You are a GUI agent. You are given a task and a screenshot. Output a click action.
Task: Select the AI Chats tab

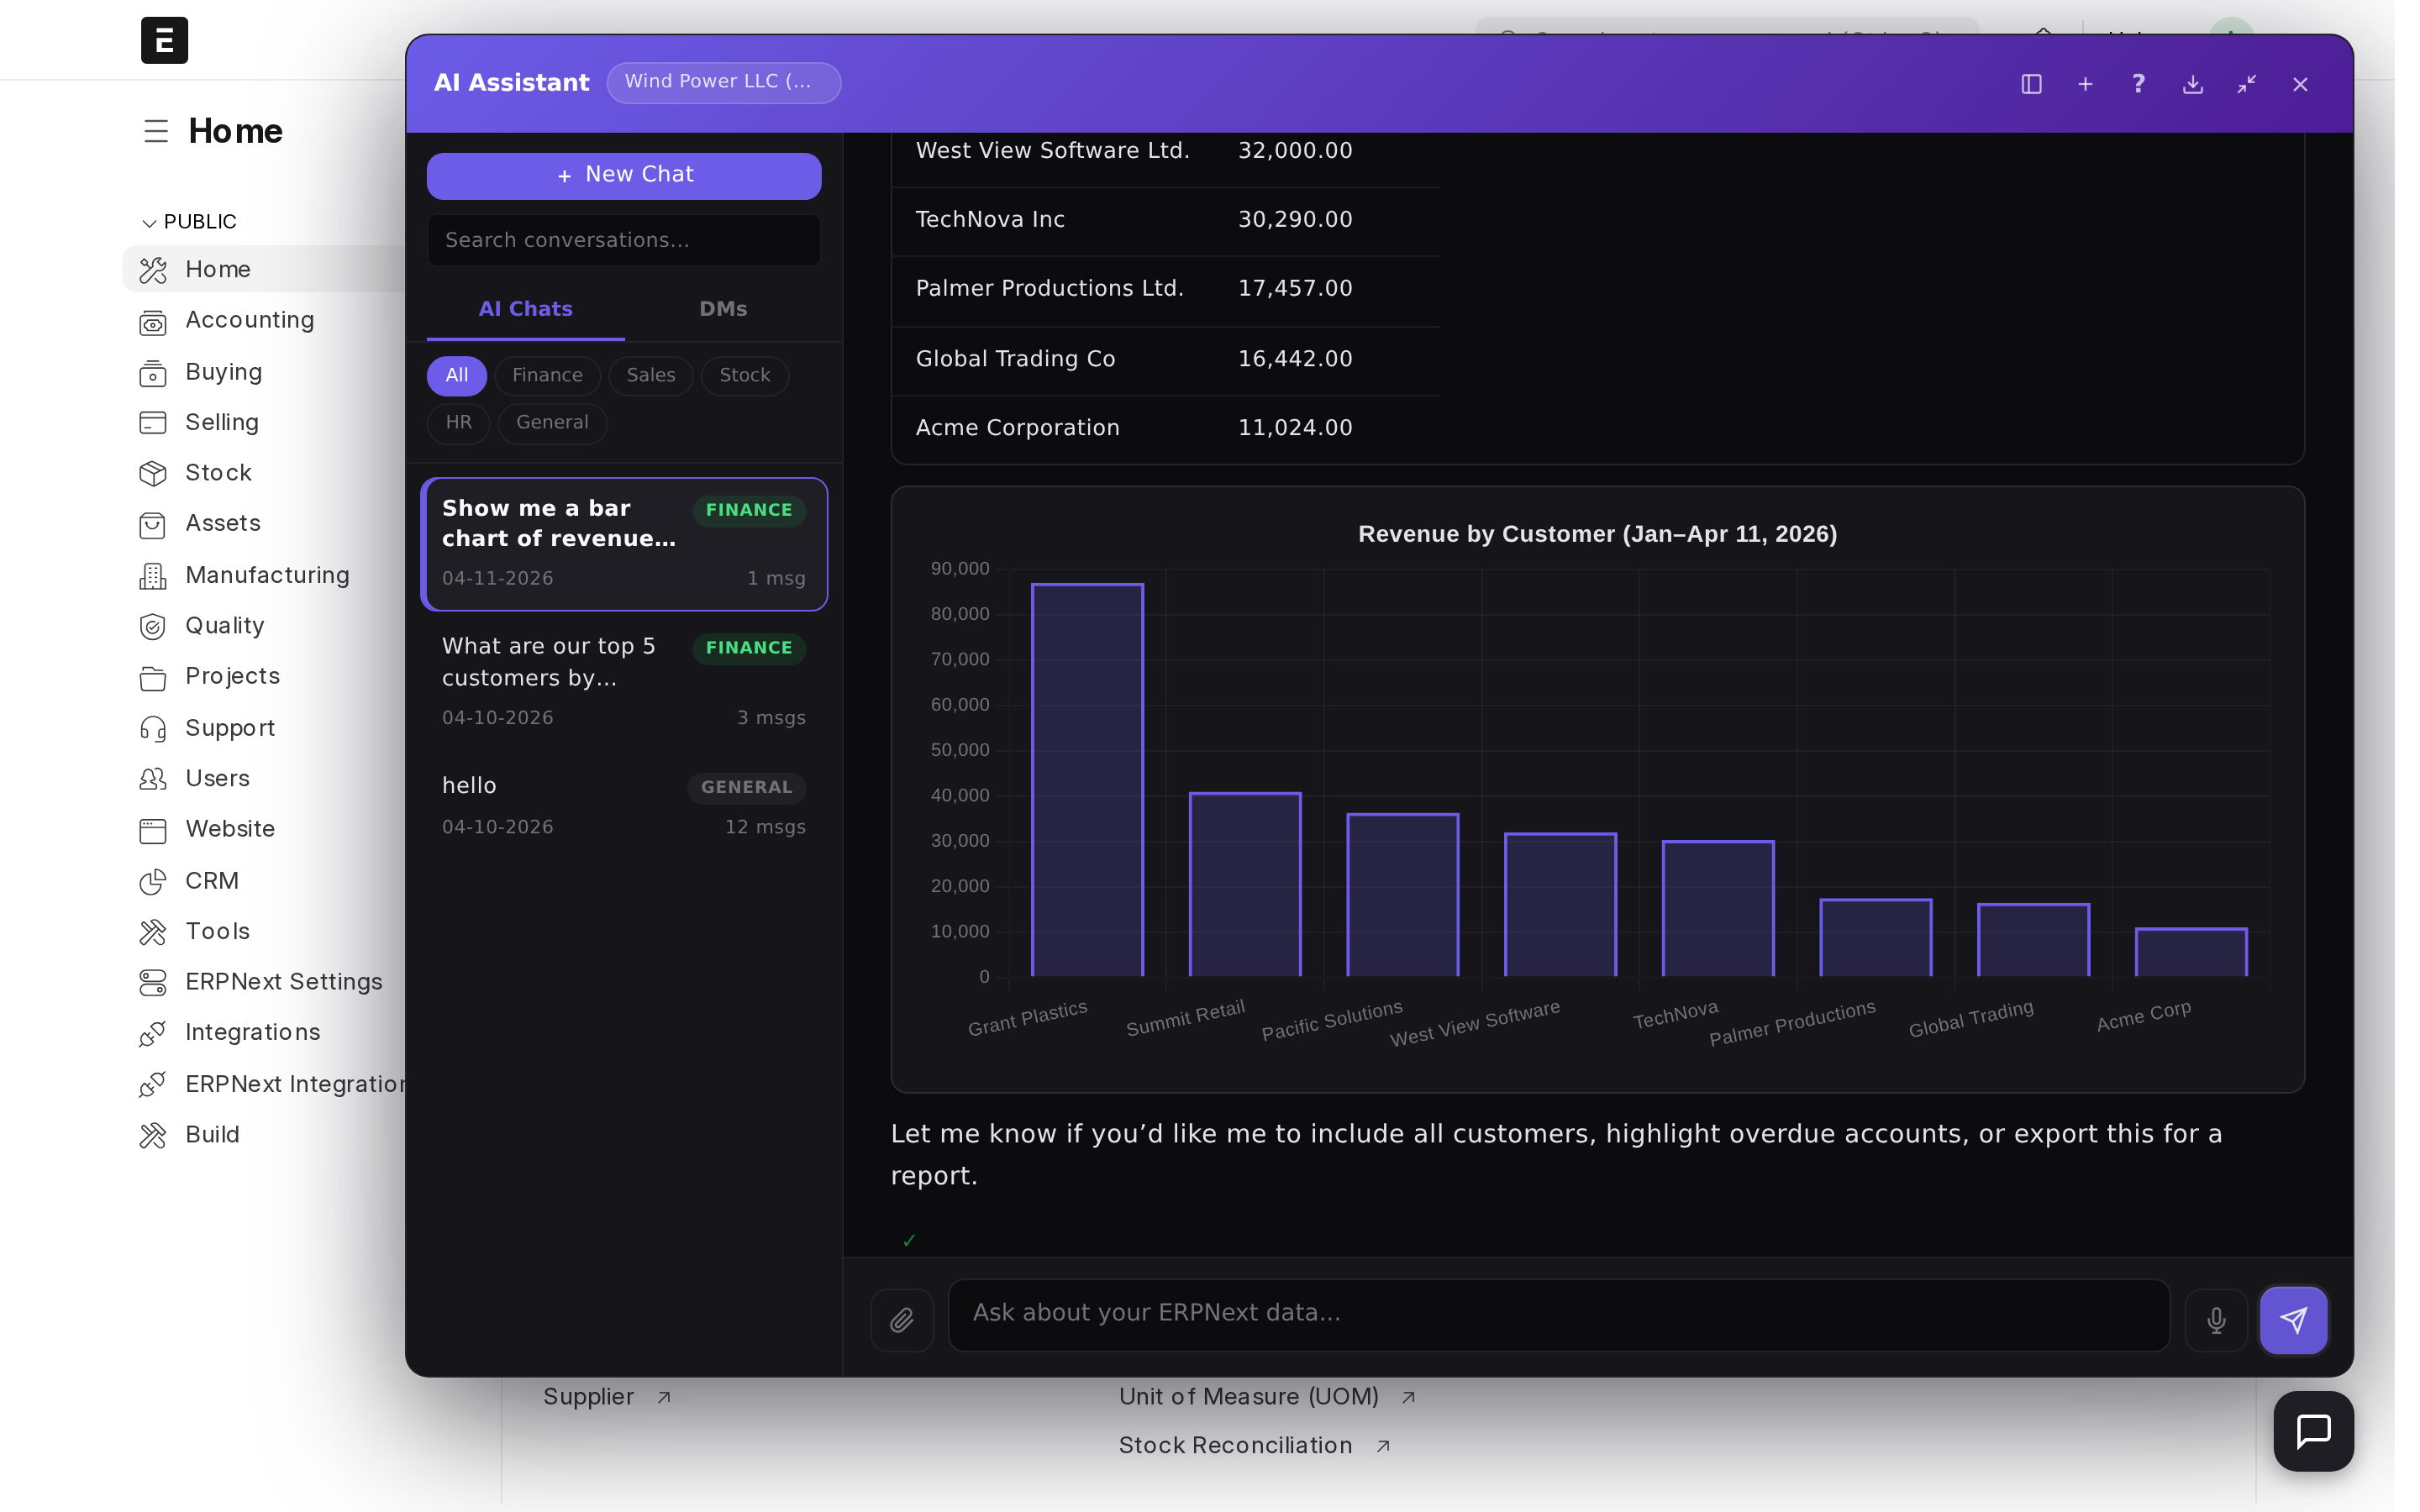coord(525,309)
